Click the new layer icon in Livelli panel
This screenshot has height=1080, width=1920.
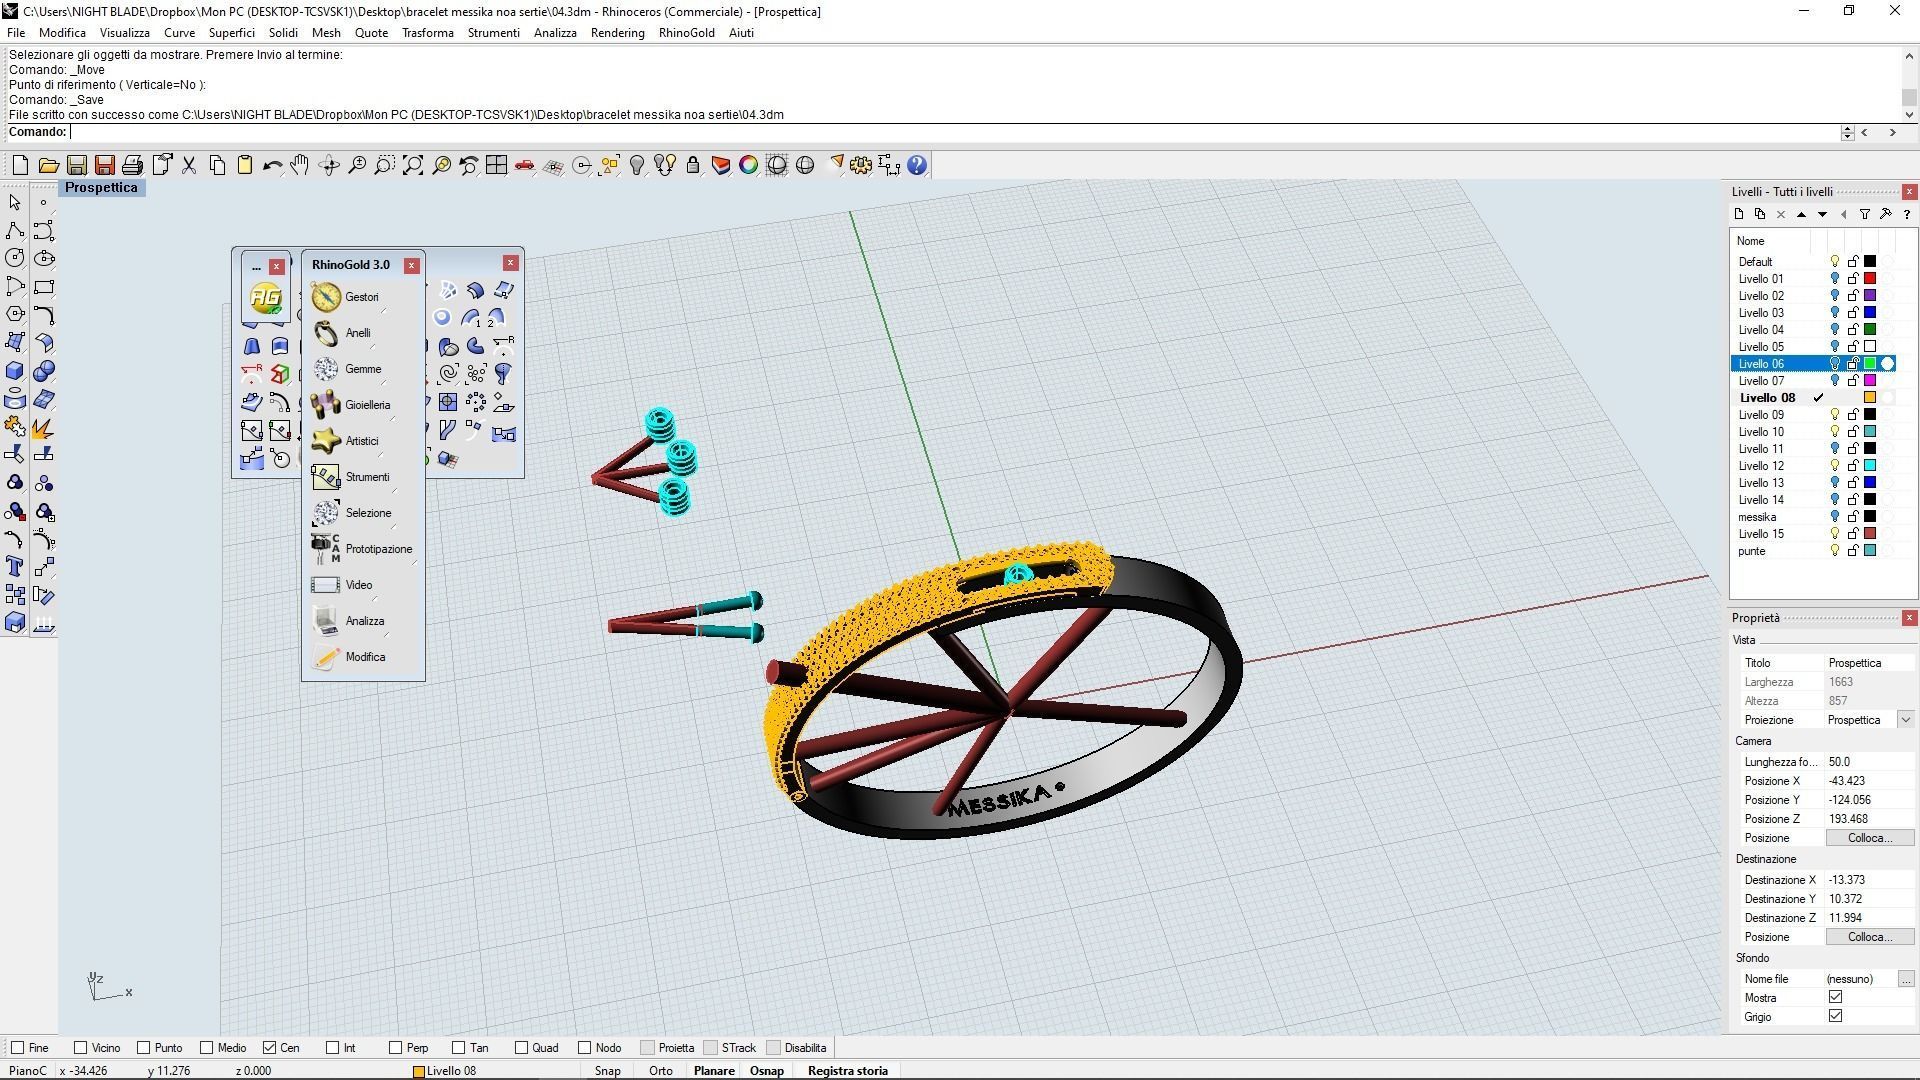click(x=1739, y=214)
